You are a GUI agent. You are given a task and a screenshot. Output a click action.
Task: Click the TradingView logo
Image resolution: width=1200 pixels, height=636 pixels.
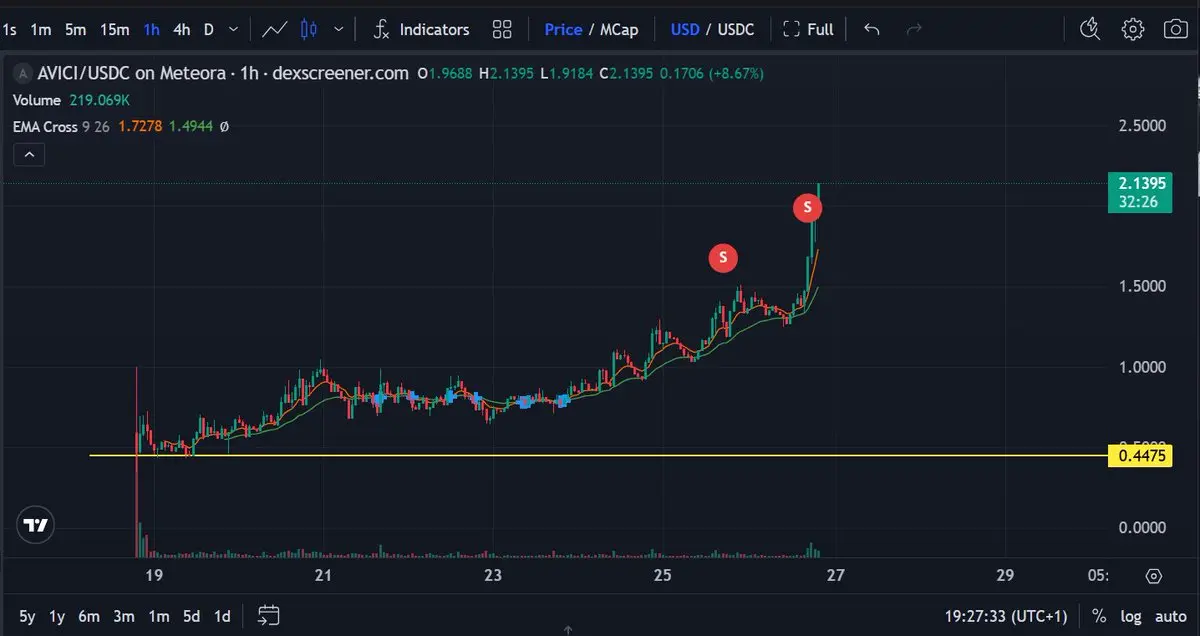pyautogui.click(x=36, y=525)
